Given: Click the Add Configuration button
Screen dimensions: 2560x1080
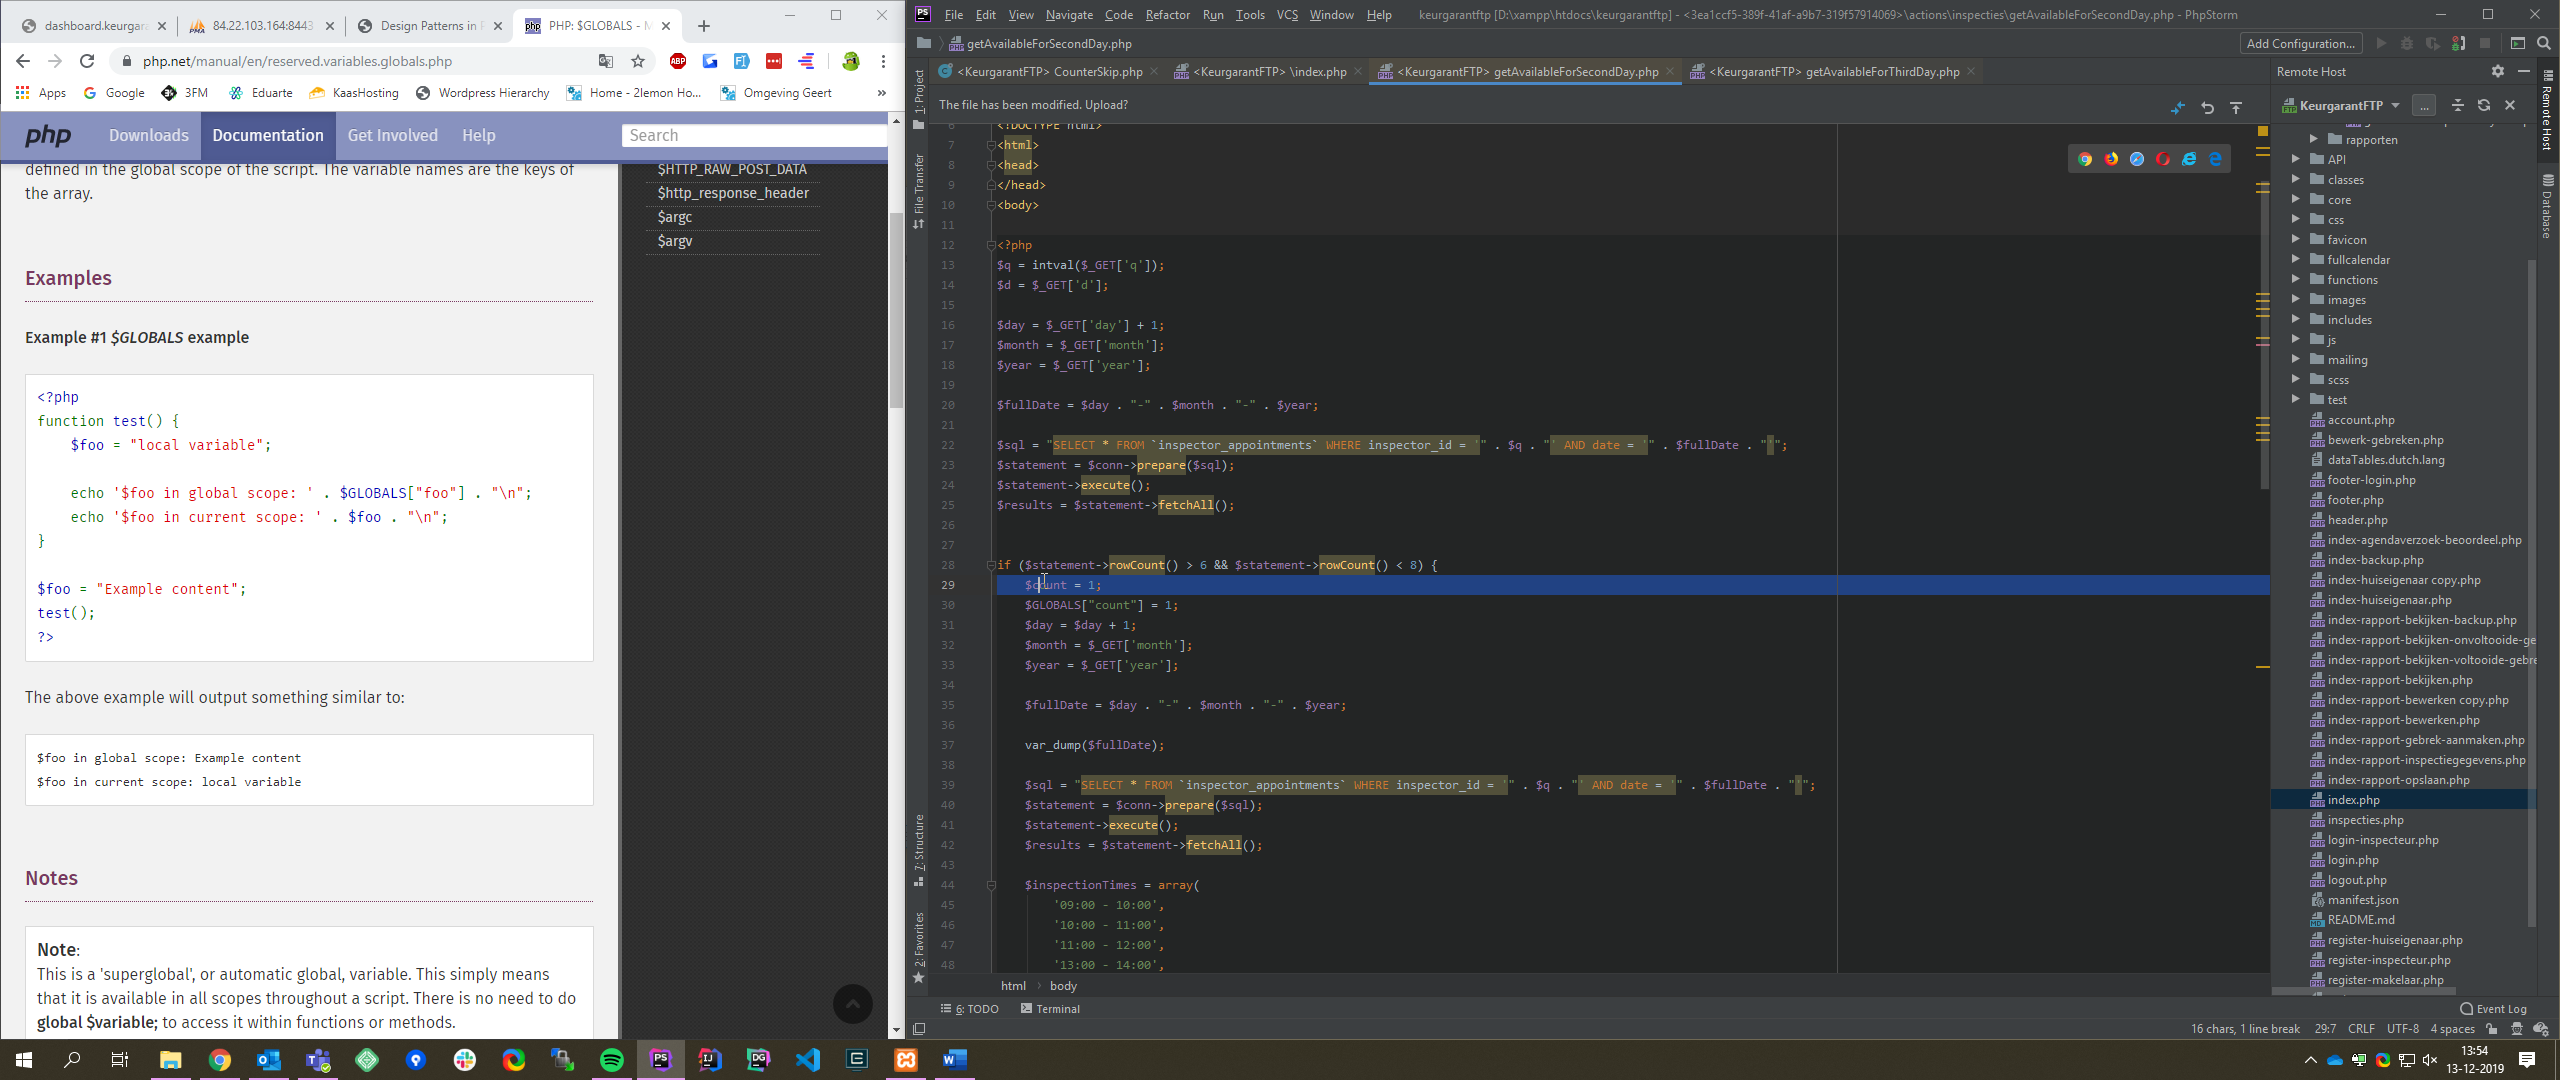Looking at the screenshot, I should [x=2300, y=43].
